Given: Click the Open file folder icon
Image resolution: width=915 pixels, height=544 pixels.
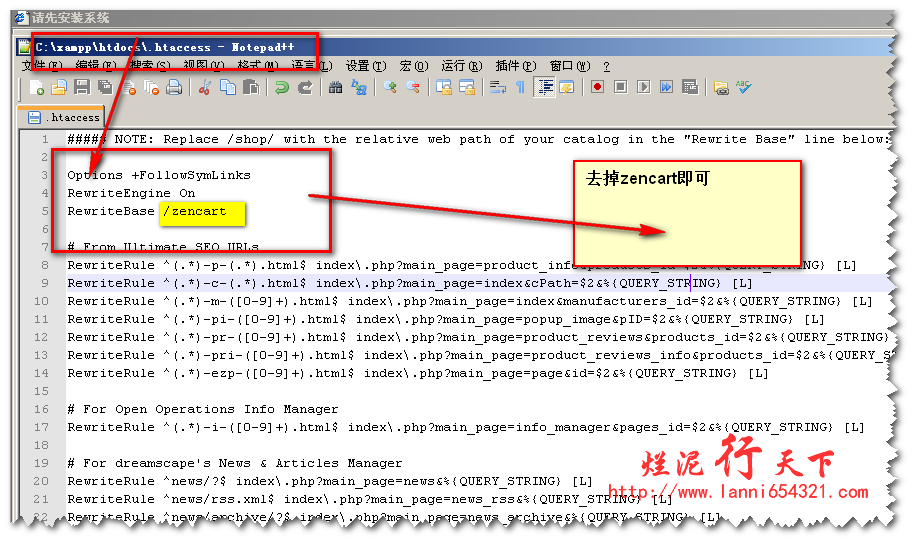Looking at the screenshot, I should click(60, 88).
